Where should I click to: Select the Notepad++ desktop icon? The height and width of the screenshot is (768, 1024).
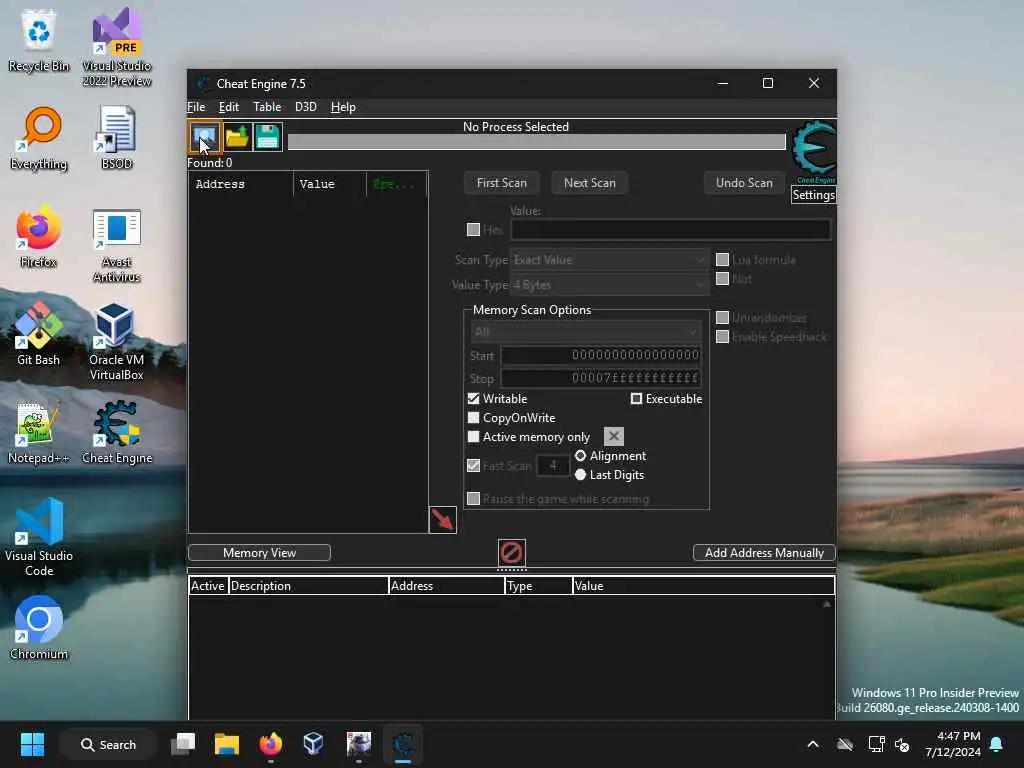pyautogui.click(x=39, y=432)
